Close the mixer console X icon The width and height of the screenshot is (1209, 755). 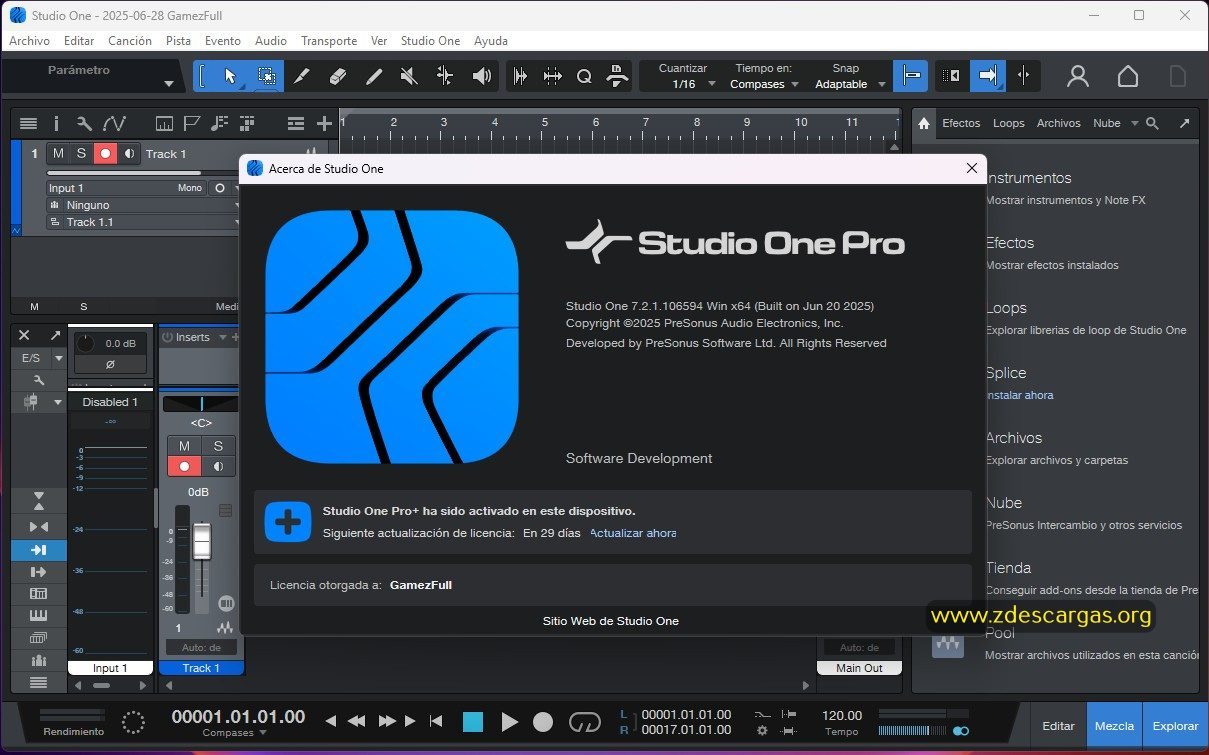(x=24, y=335)
